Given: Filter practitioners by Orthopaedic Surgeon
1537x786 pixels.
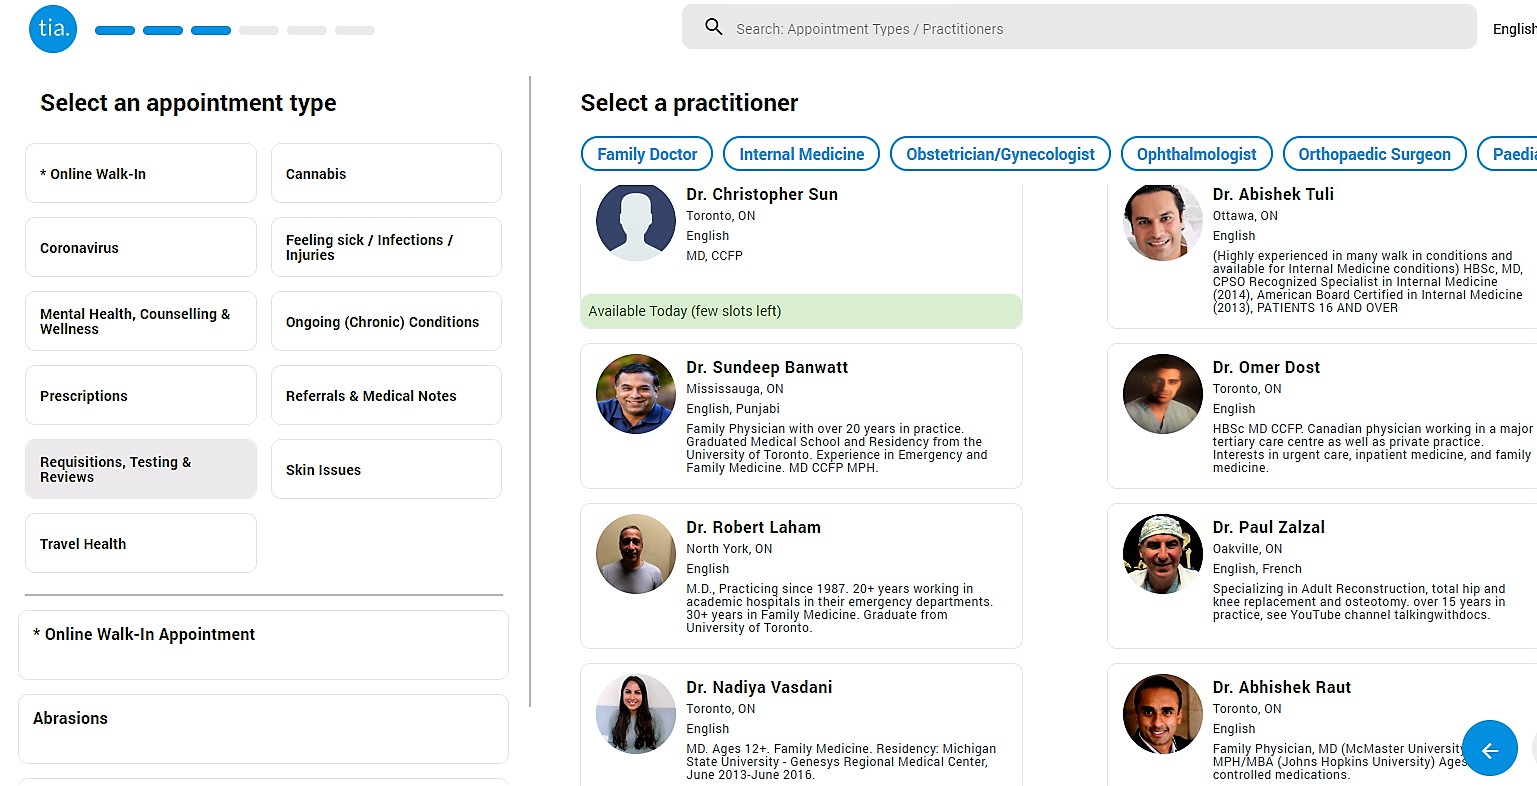Looking at the screenshot, I should (1374, 154).
